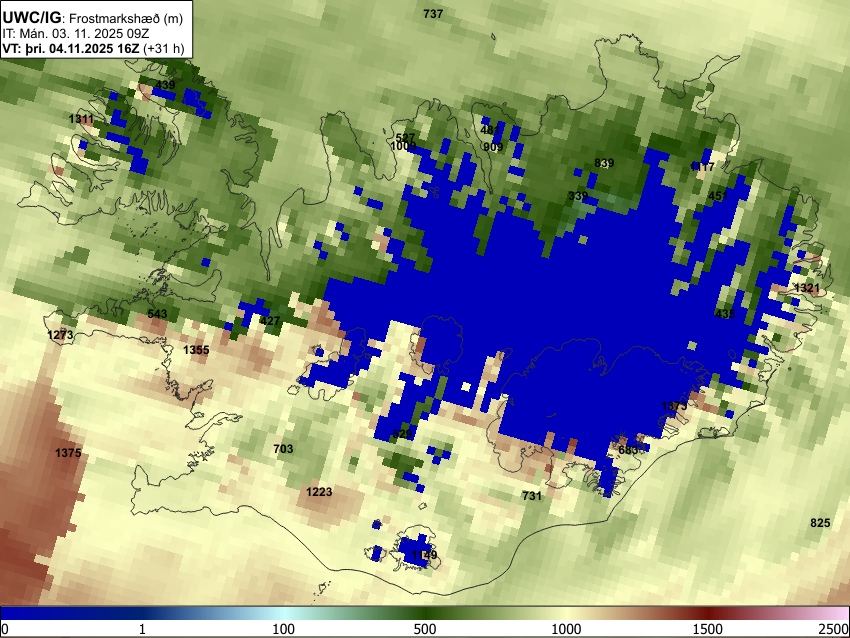Click the 1373 value on the map
The height and width of the screenshot is (638, 850).
[674, 406]
